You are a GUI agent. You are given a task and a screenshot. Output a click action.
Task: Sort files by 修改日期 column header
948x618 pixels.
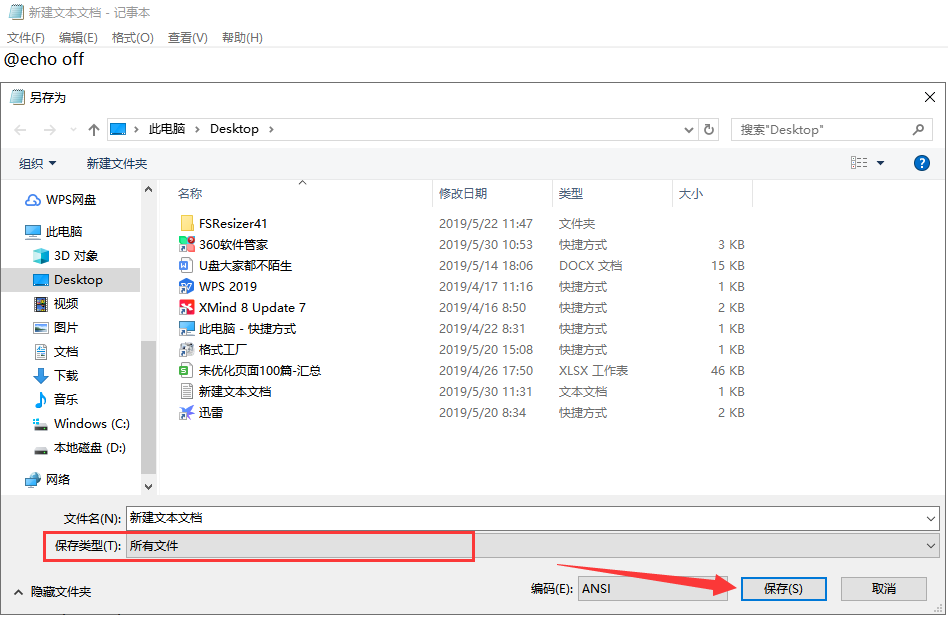point(462,194)
